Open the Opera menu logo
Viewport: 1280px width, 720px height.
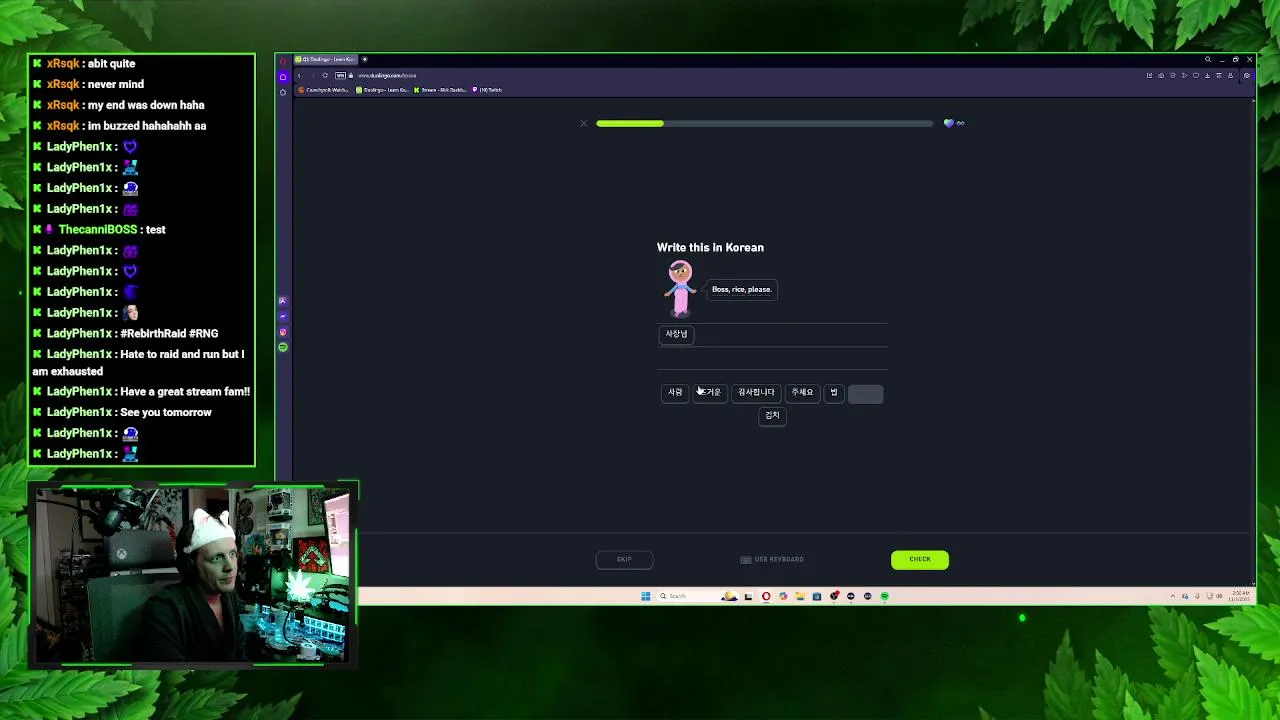click(x=283, y=61)
